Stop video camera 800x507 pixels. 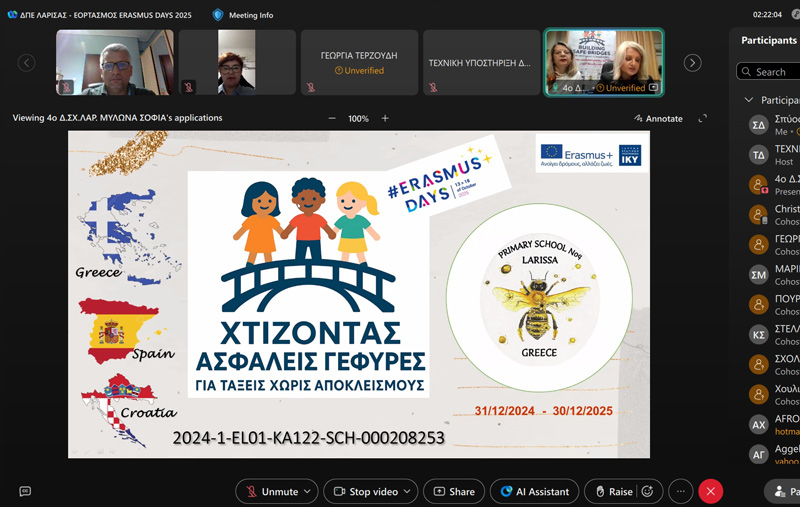[x=365, y=491]
